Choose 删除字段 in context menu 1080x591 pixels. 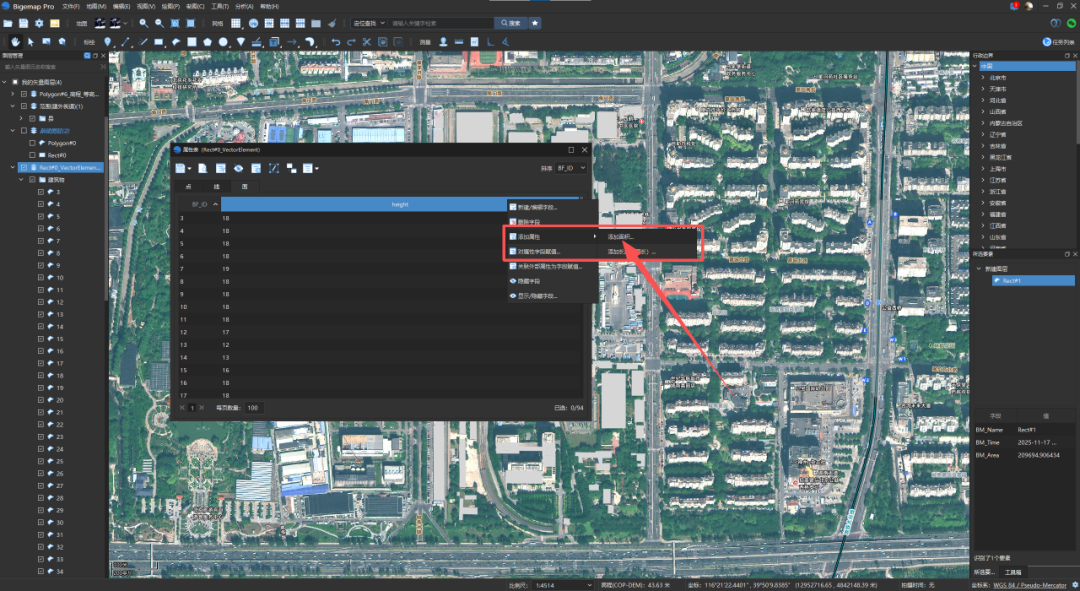552,222
